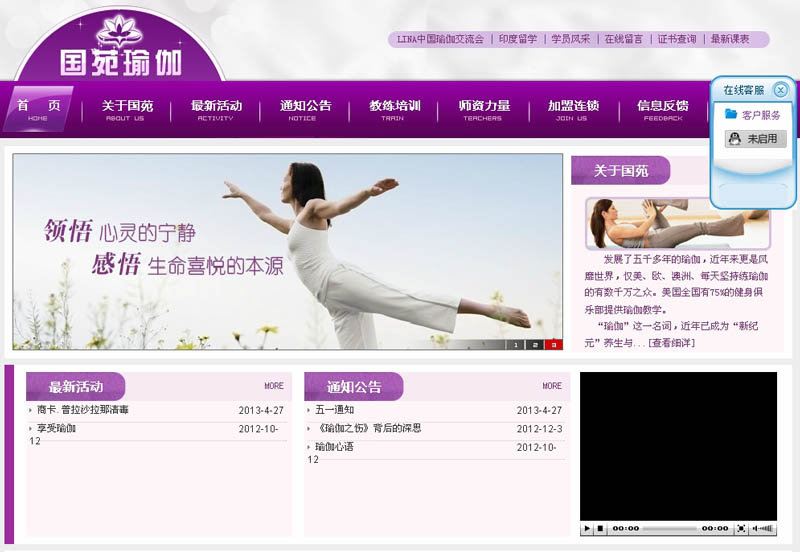Switch banner to slide 1
This screenshot has height=552, width=800.
(x=516, y=344)
